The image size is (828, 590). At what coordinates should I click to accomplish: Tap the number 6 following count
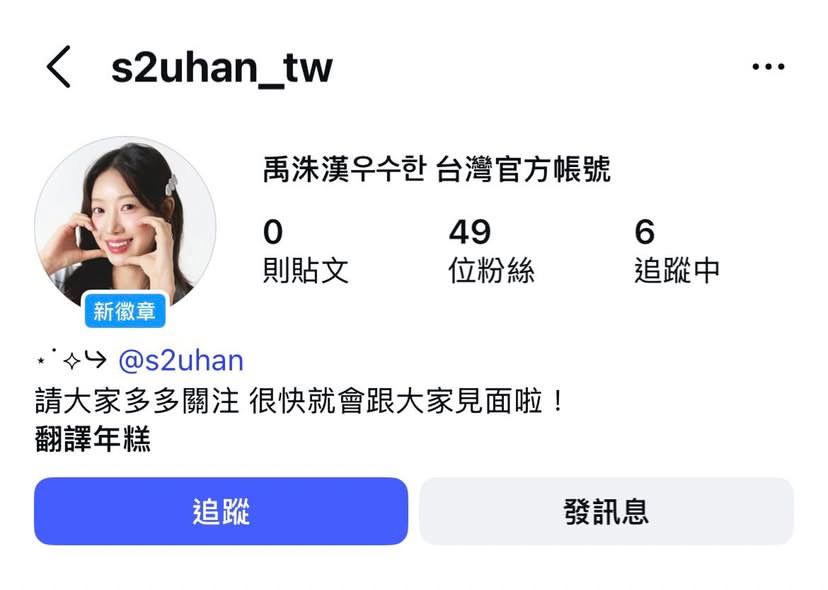point(644,232)
